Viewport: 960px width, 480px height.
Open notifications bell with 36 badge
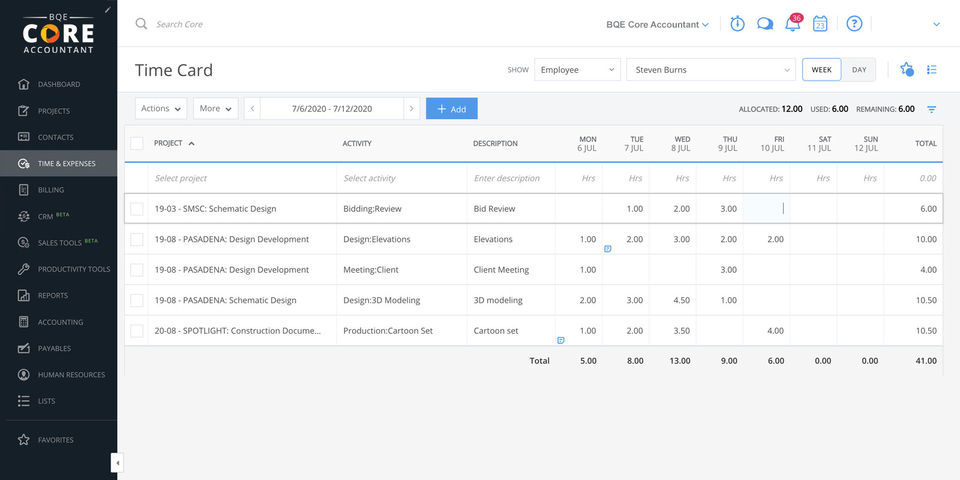pyautogui.click(x=792, y=24)
